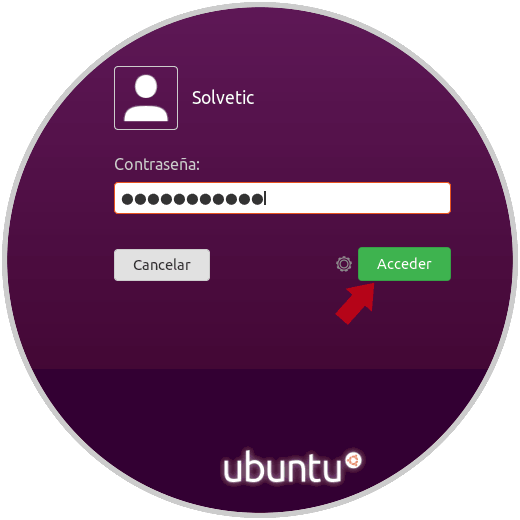Screen dimensions: 520x520
Task: Click the Cancelar button
Action: point(162,265)
